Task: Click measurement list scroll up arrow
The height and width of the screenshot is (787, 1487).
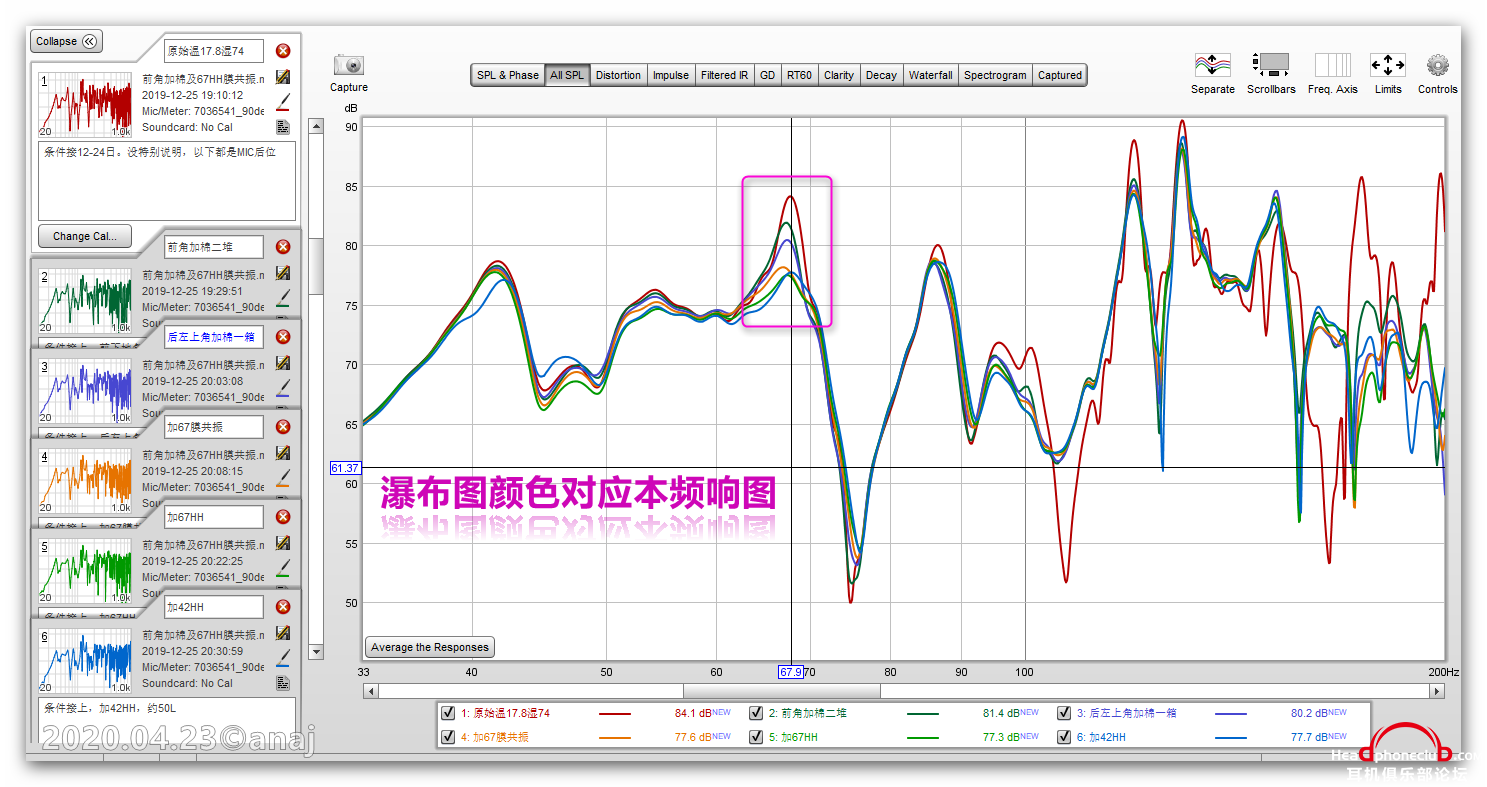Action: (x=316, y=126)
